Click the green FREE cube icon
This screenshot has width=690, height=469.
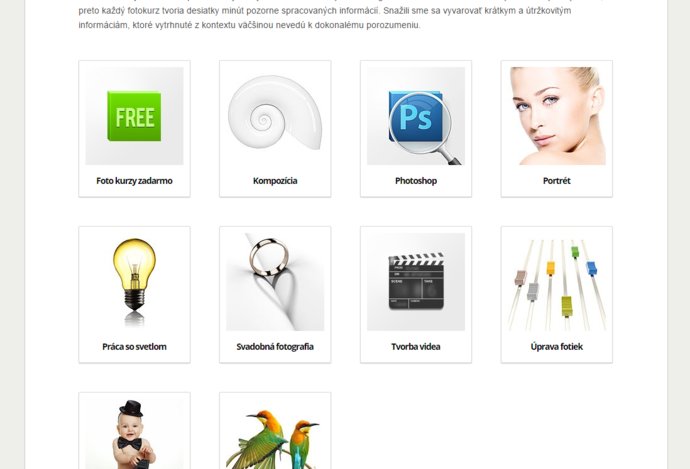click(134, 116)
